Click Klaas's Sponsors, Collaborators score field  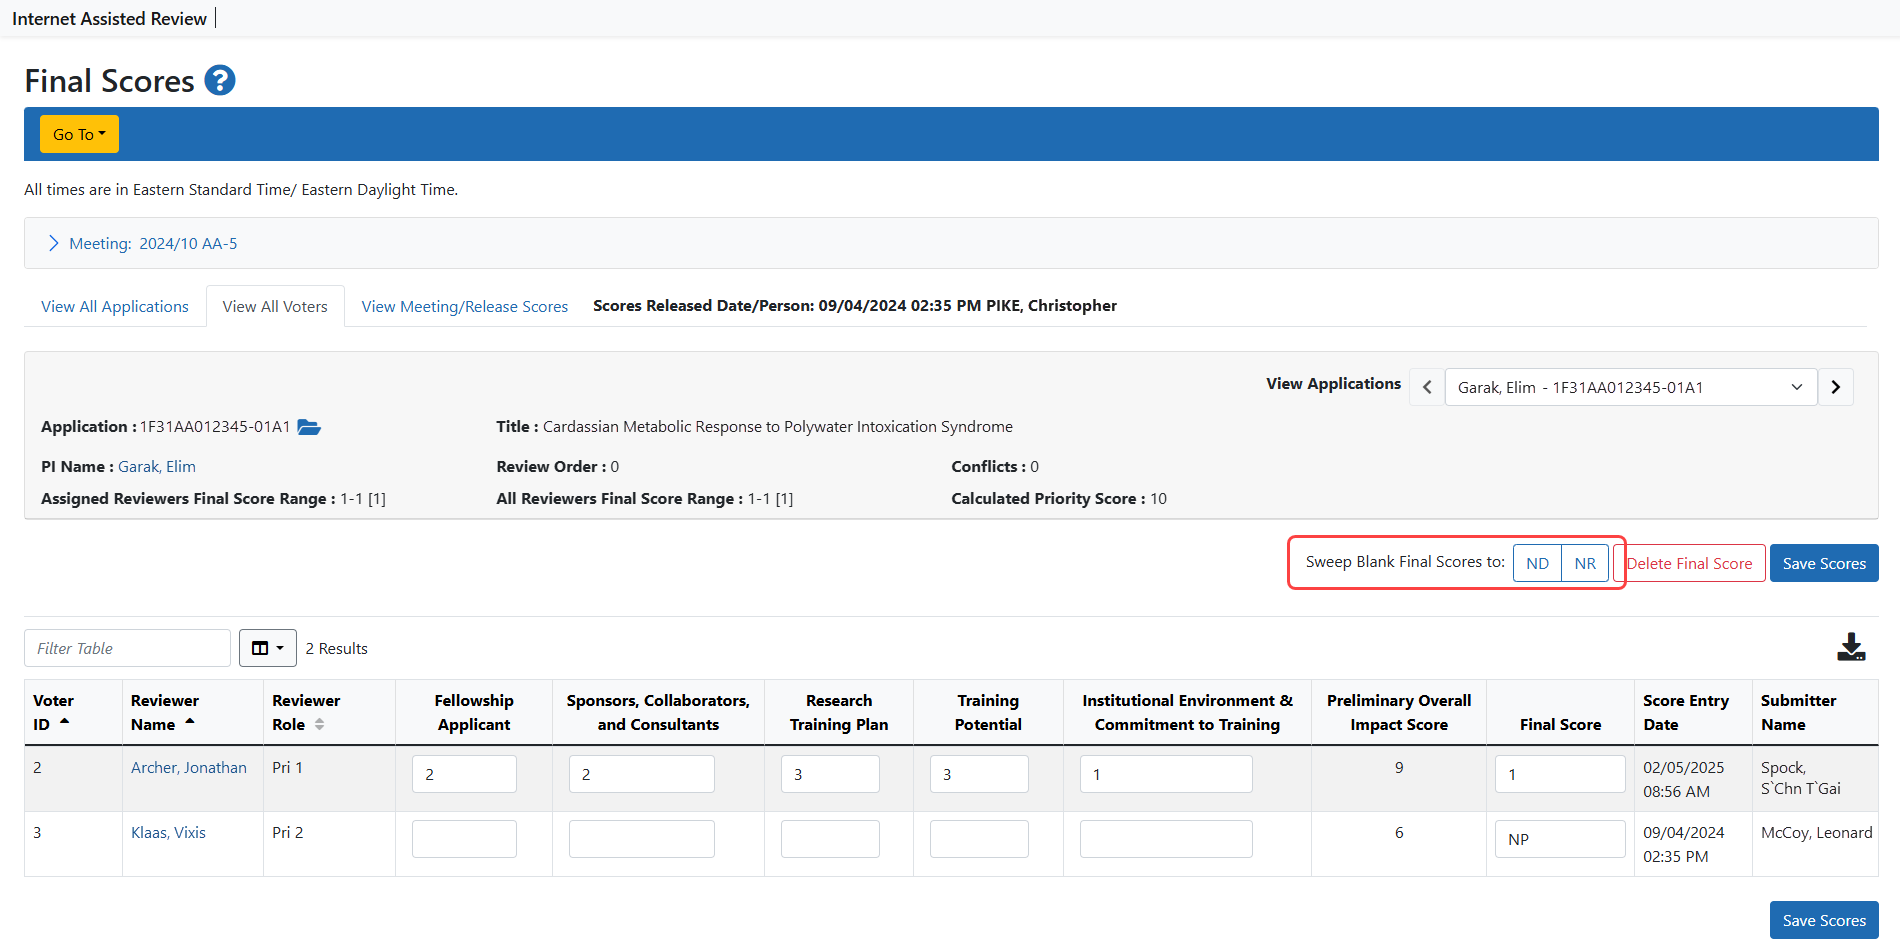point(642,839)
